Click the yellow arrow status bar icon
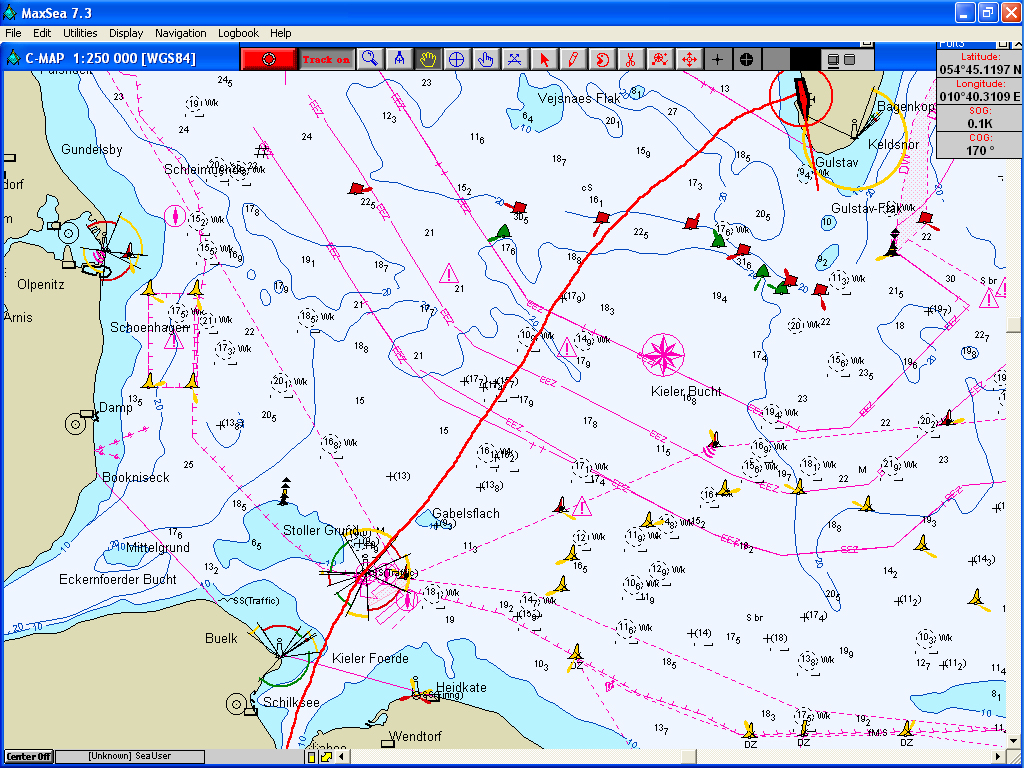The image size is (1024, 768). pyautogui.click(x=326, y=756)
